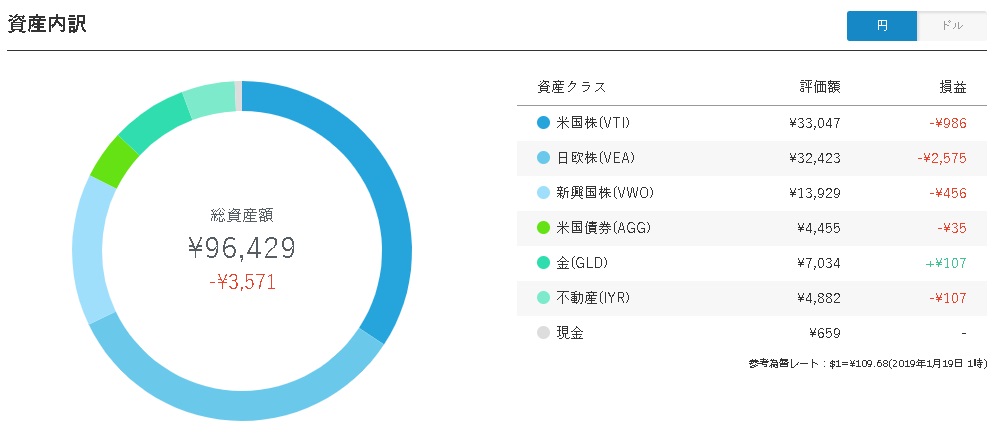Click the teal GLD donut segment
Viewport: 1003px width, 443px height.
[155, 123]
